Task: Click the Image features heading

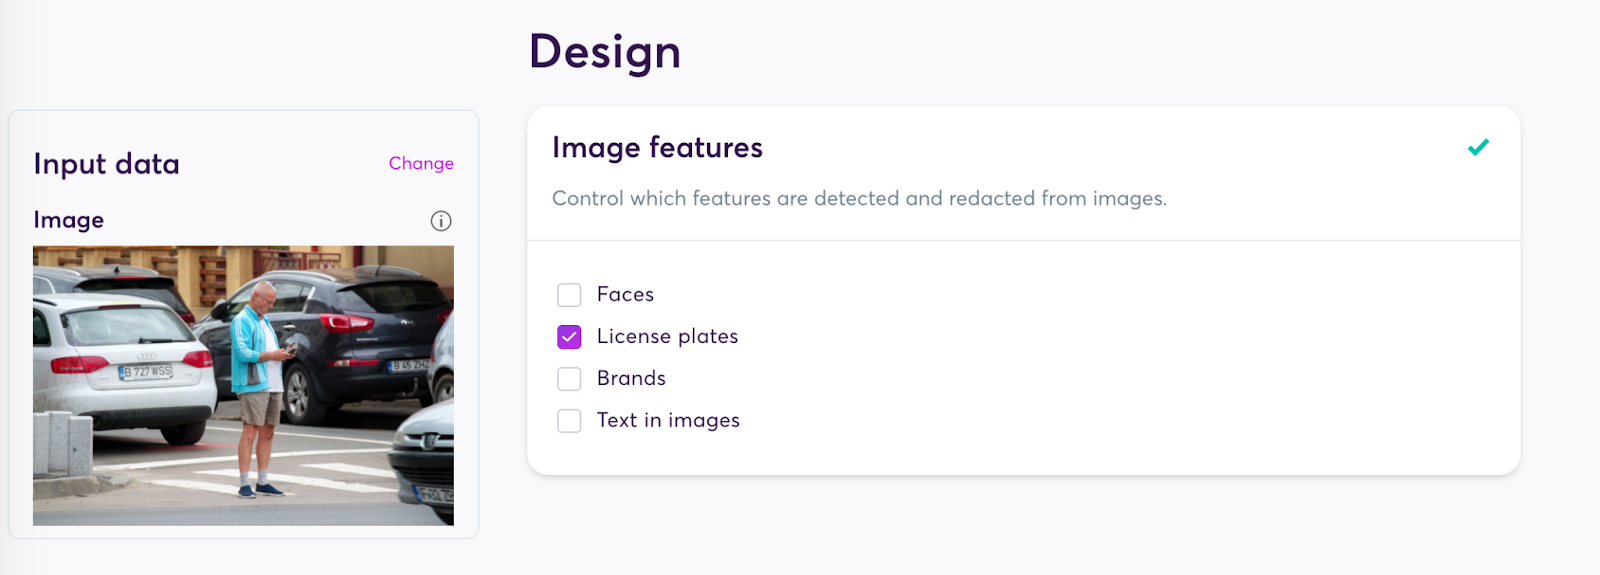Action: click(x=657, y=147)
